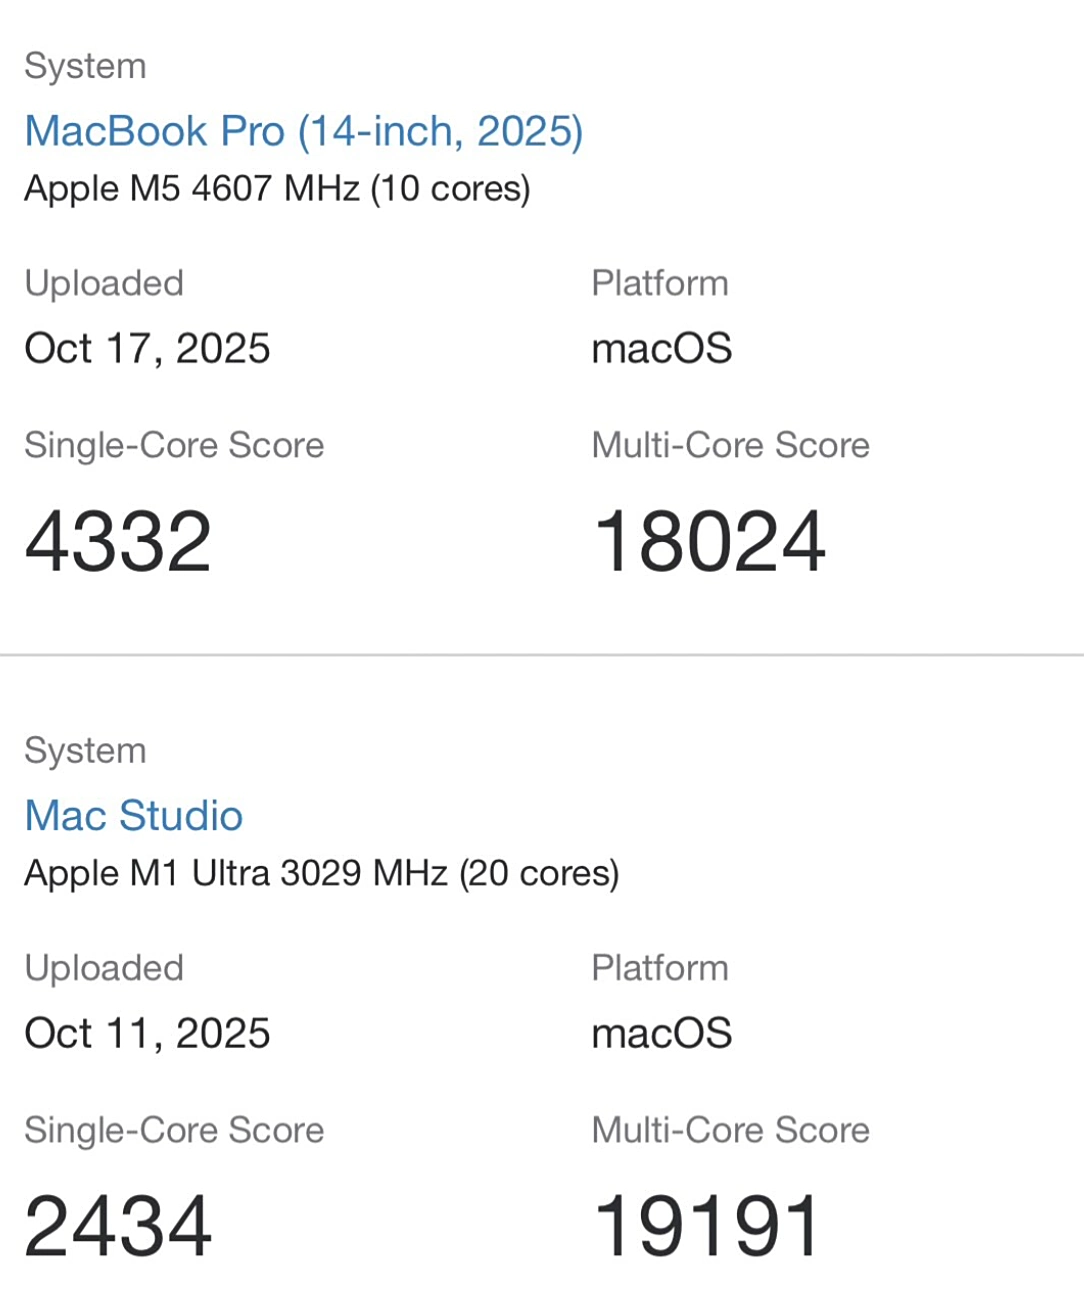This screenshot has height=1304, width=1084.
Task: Click the System label above Mac Studio
Action: point(85,751)
